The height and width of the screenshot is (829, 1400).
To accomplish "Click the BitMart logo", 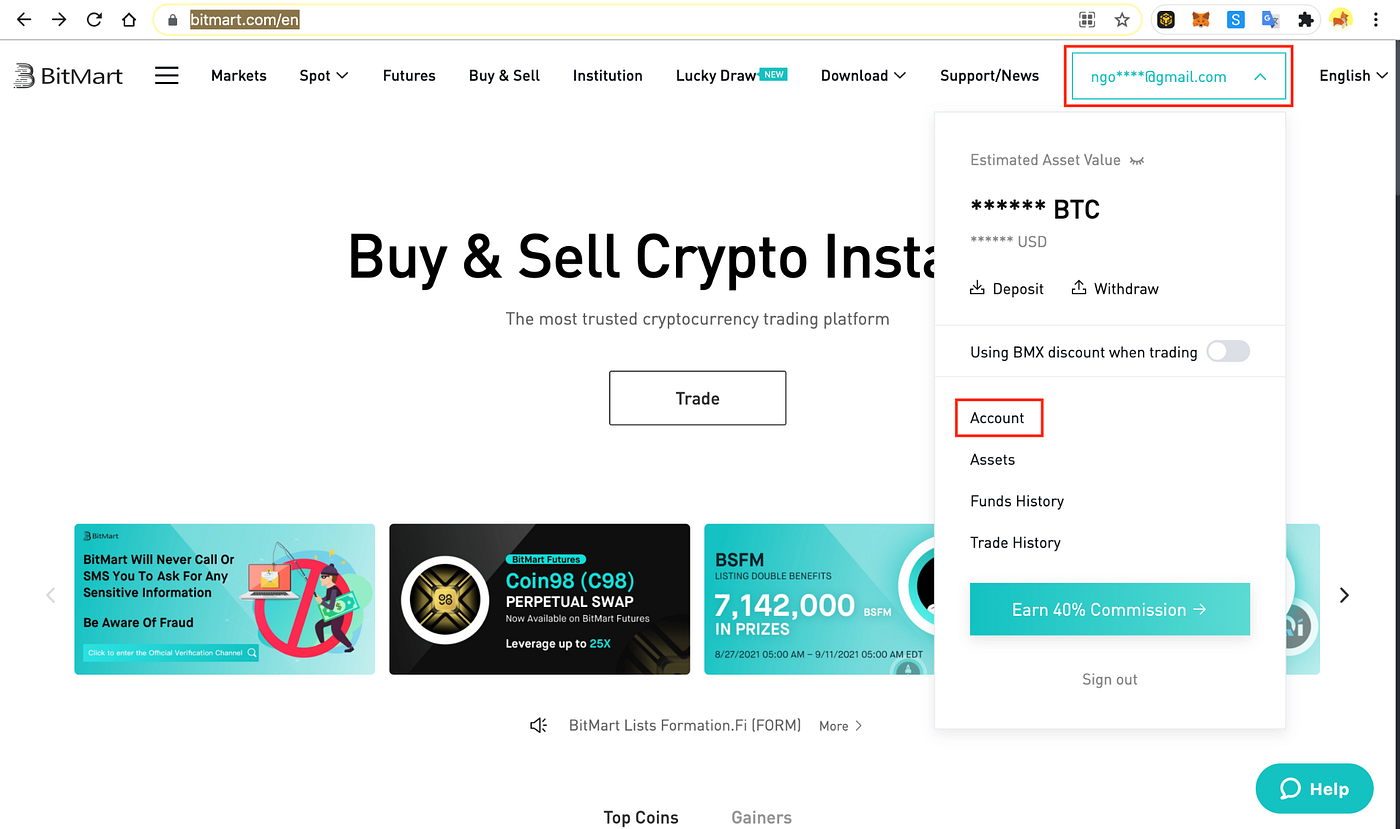I will 67,75.
